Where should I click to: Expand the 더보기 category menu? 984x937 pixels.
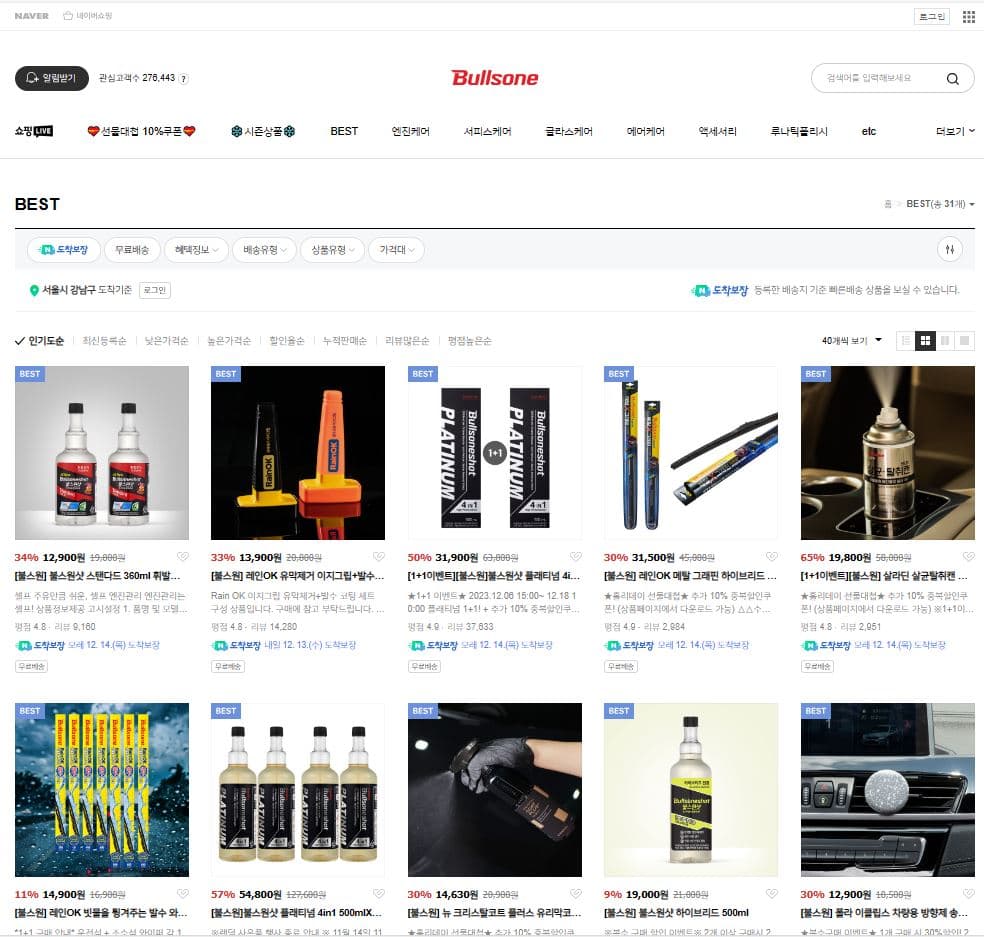[x=955, y=131]
